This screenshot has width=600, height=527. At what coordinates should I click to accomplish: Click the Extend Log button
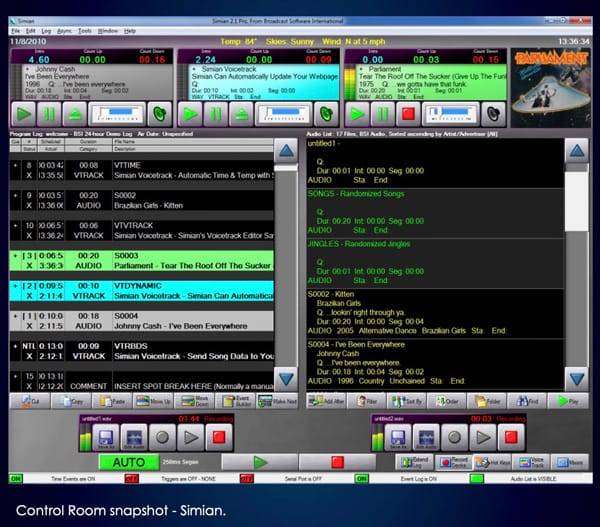414,462
